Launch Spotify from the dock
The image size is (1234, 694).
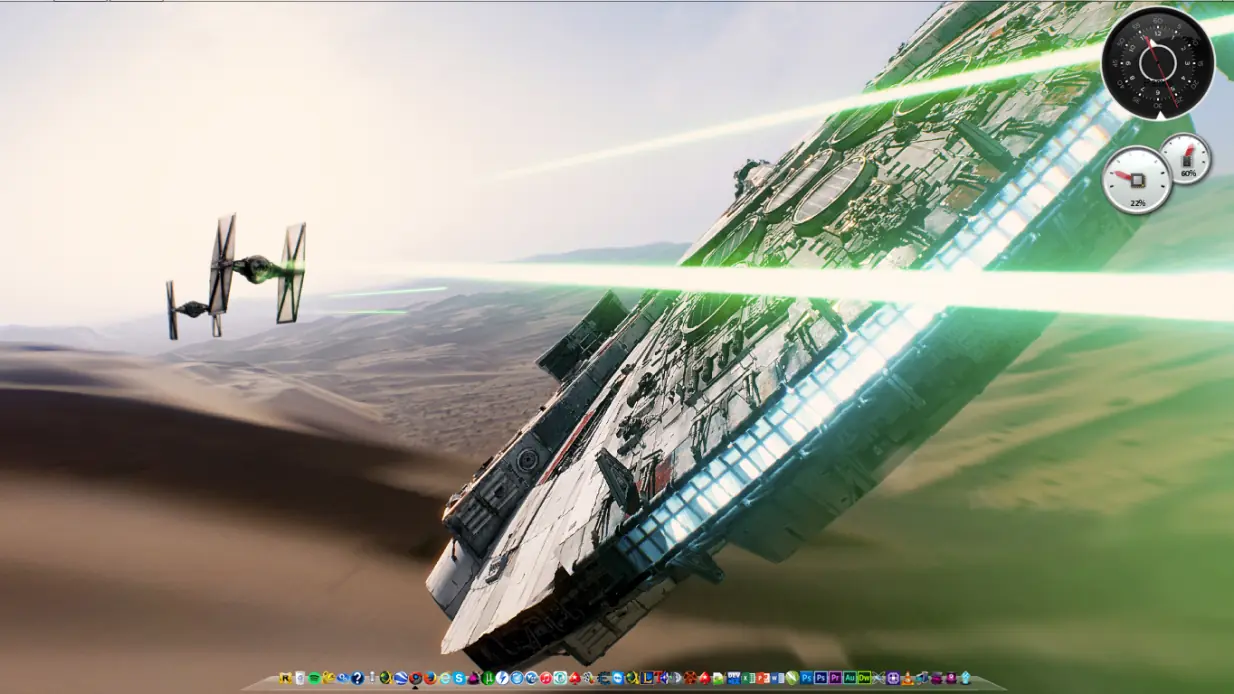click(x=315, y=678)
